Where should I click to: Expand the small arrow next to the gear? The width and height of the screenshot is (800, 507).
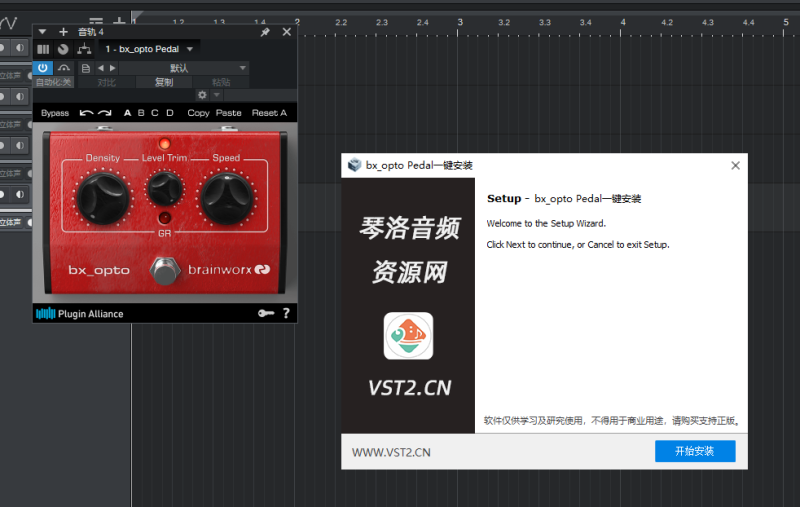[x=216, y=95]
